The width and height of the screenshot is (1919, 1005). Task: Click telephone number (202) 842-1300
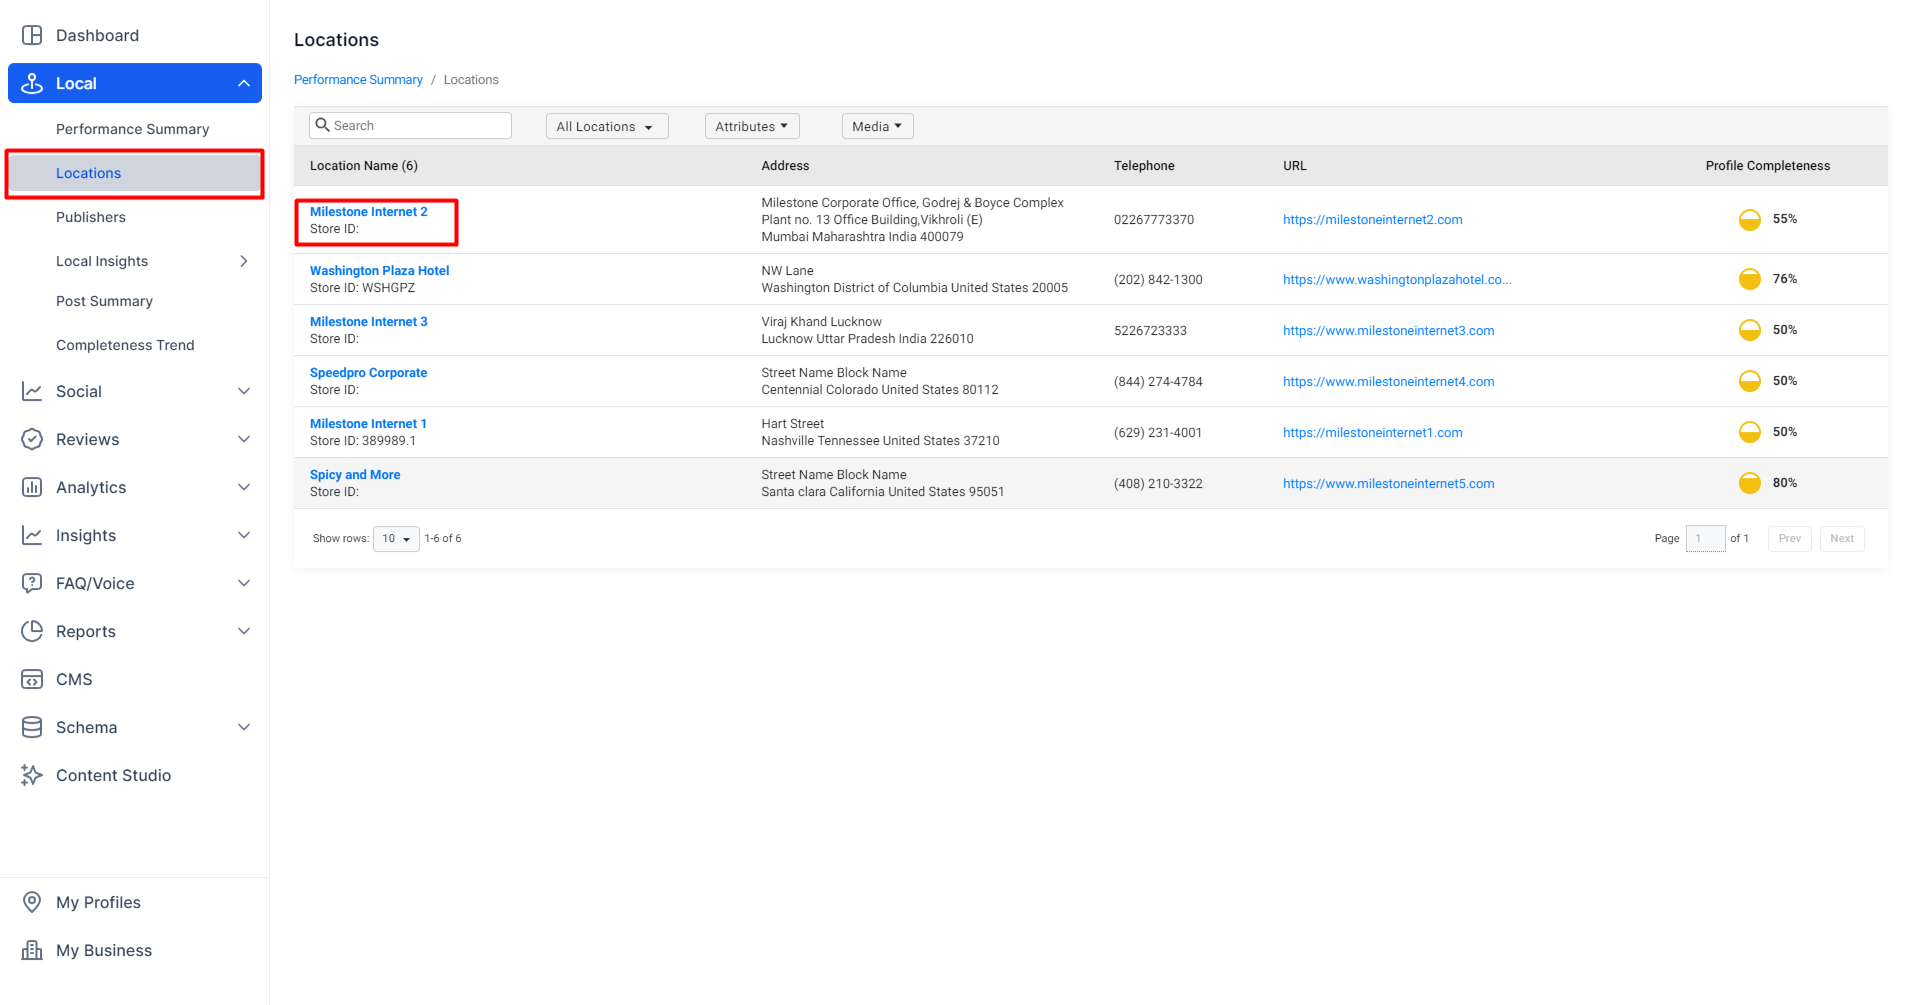pos(1158,280)
